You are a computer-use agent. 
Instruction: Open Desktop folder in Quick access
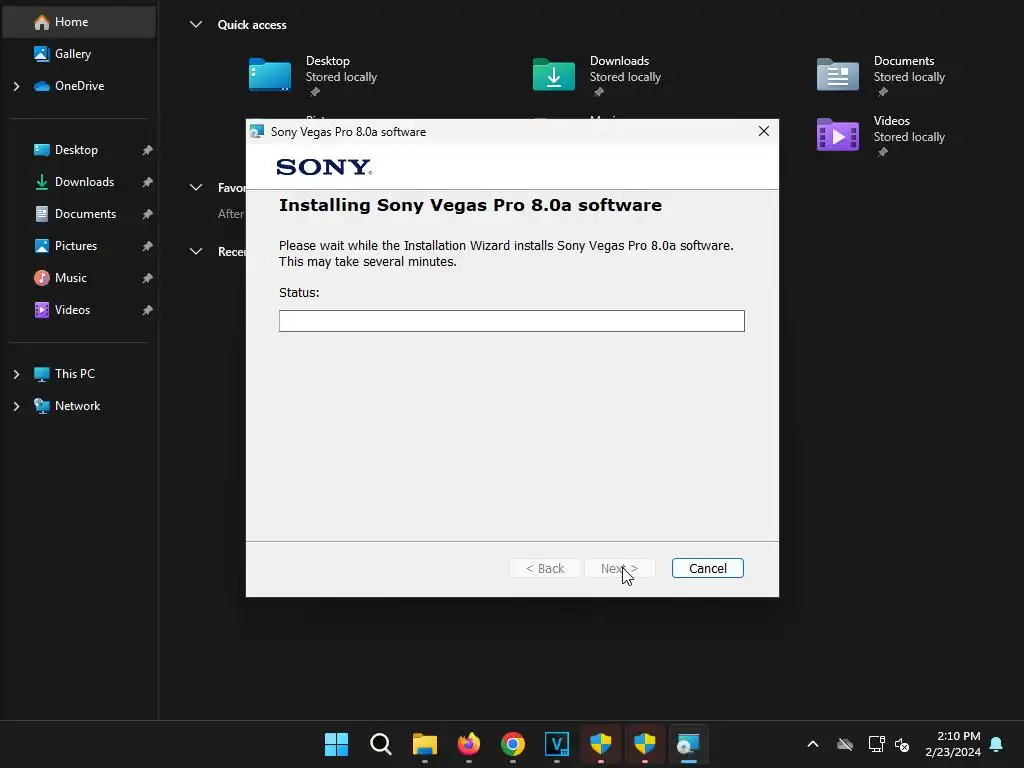(x=313, y=75)
